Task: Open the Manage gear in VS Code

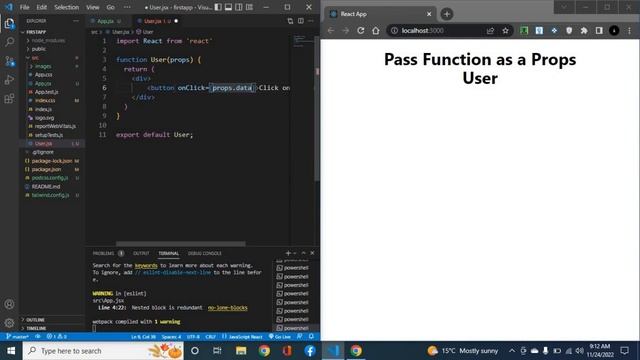Action: 9,323
